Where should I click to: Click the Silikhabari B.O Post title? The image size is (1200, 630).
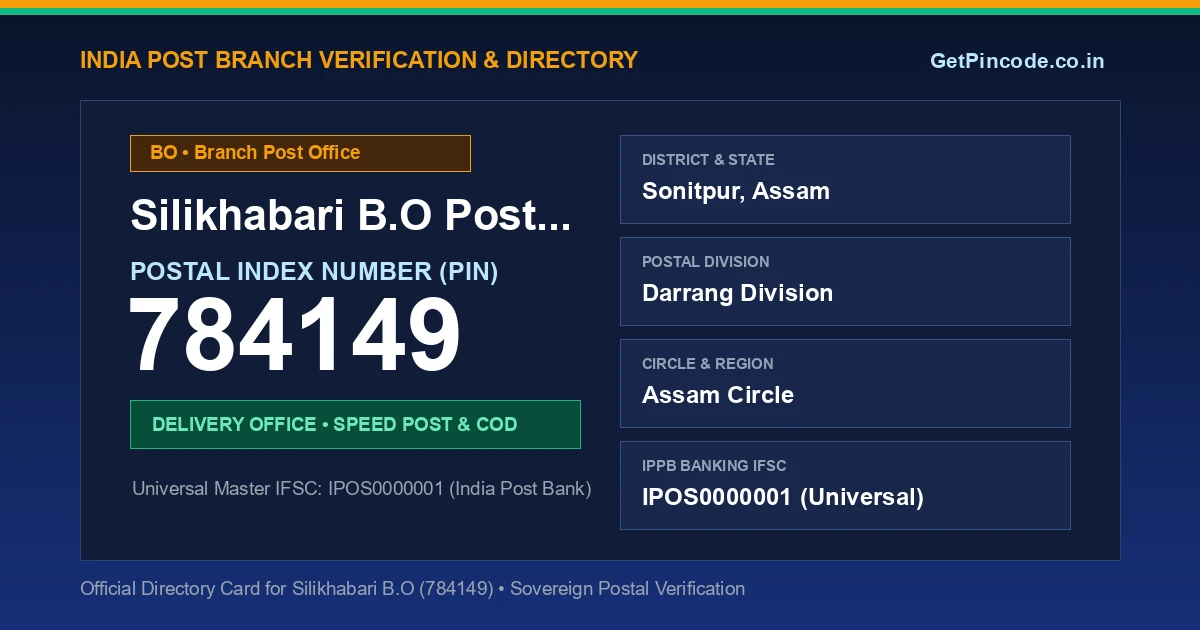(351, 215)
